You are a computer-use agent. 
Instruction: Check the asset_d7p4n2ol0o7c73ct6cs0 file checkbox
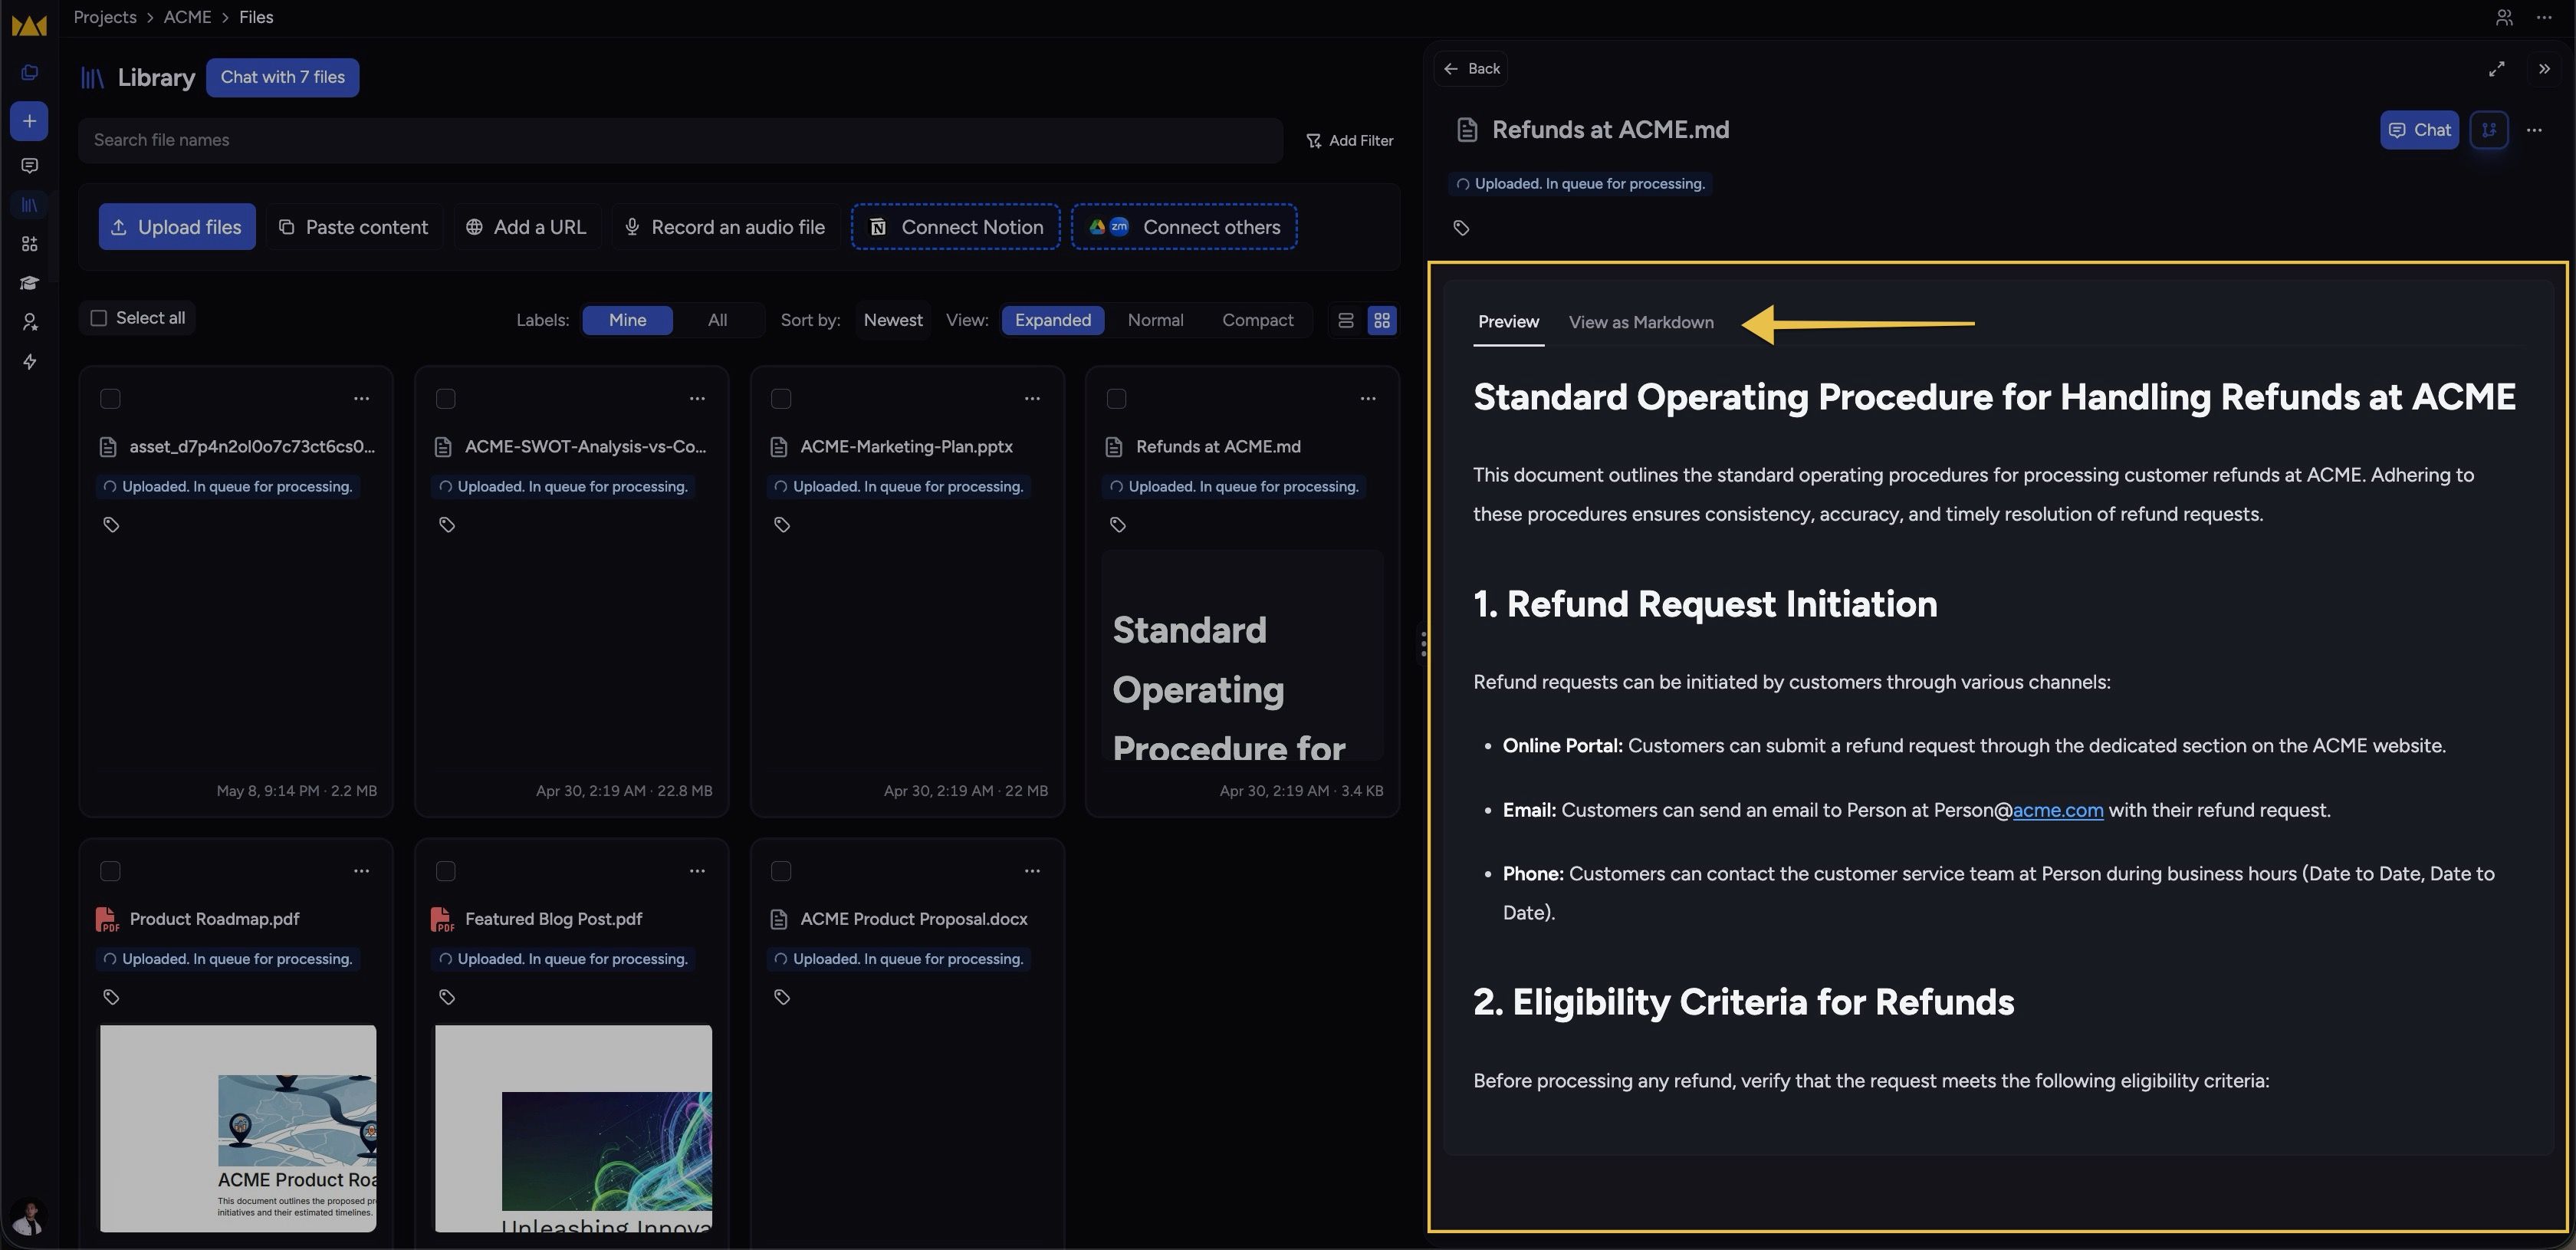[110, 399]
